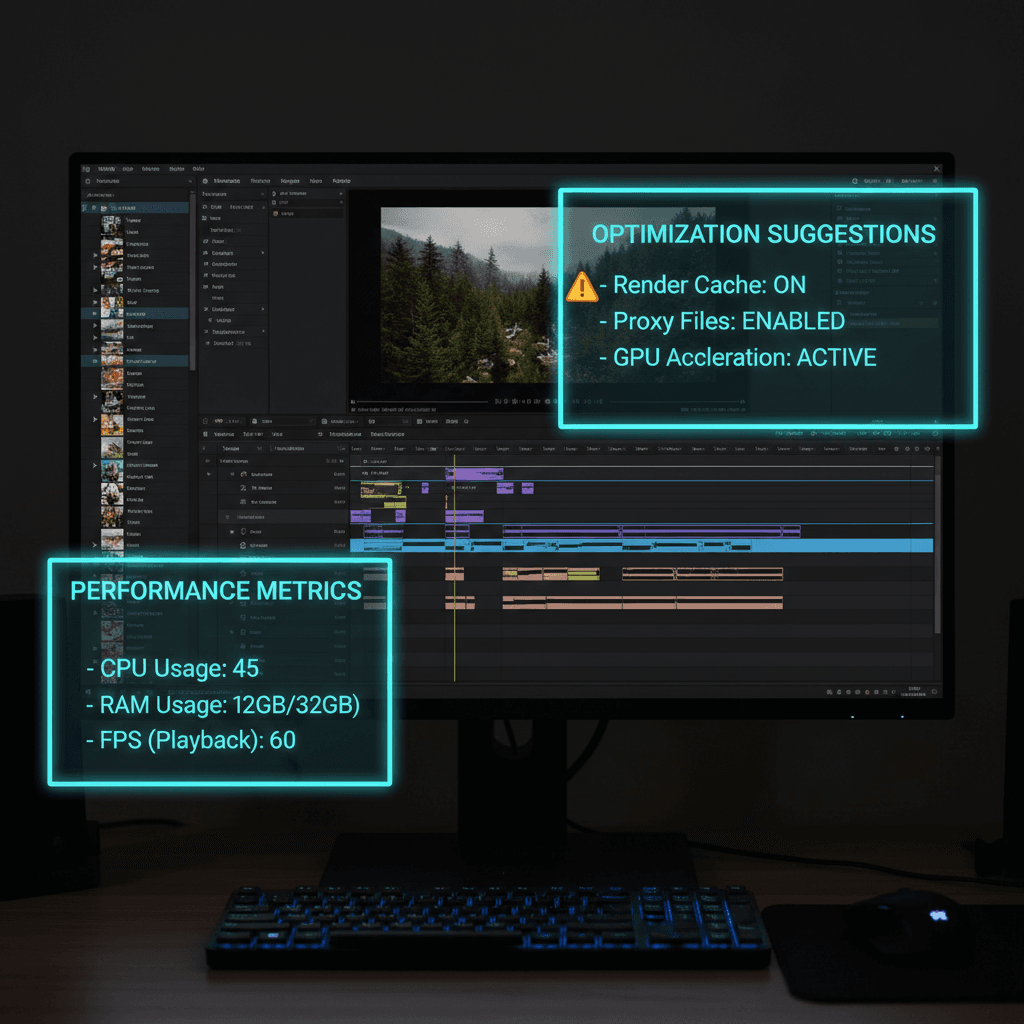The image size is (1024, 1024).
Task: Click the media list vertical scrollbar
Action: [x=193, y=281]
